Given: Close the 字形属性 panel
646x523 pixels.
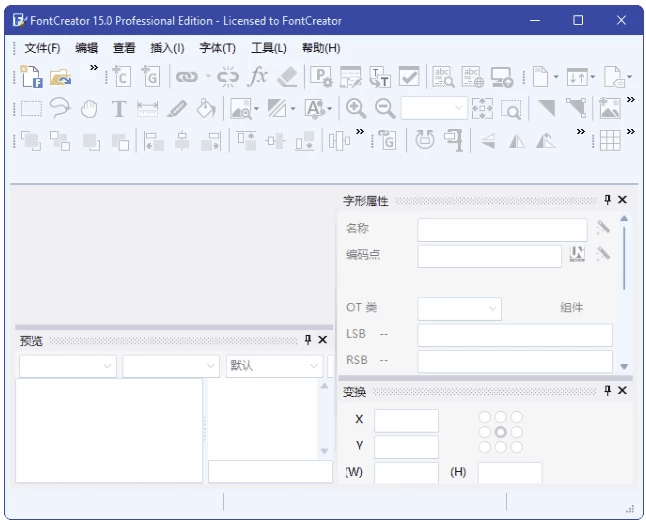Looking at the screenshot, I should point(622,200).
